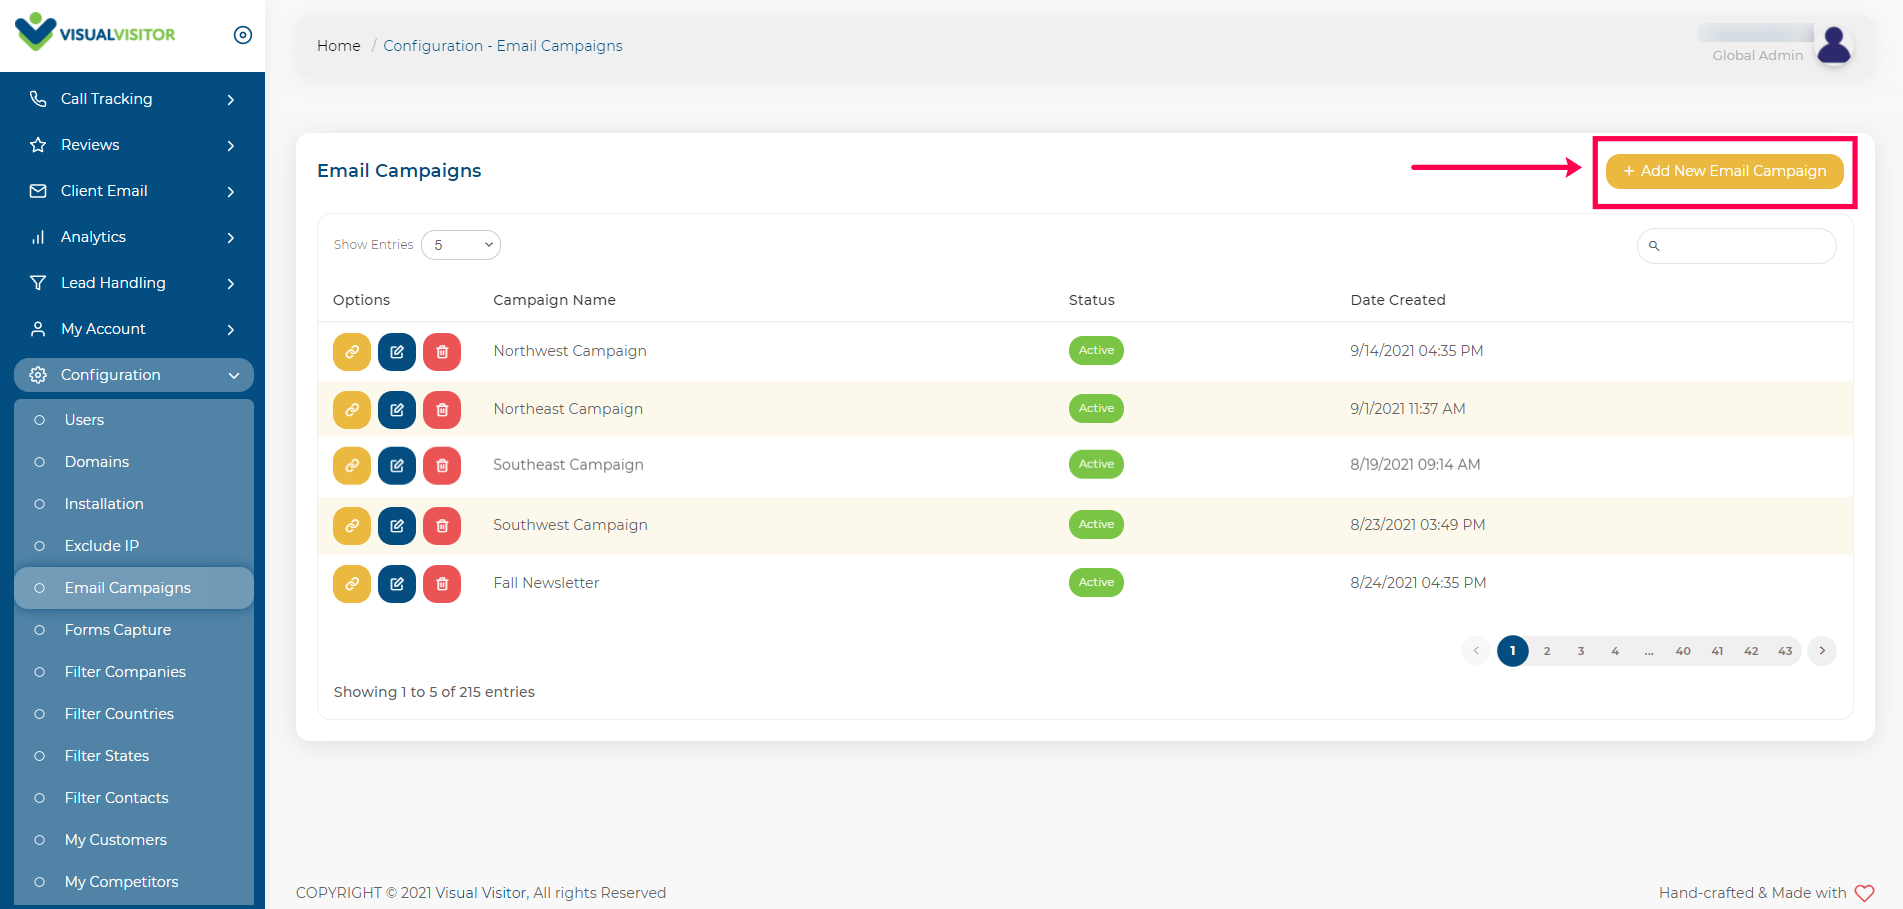Edit the Southwest Campaign

[397, 526]
